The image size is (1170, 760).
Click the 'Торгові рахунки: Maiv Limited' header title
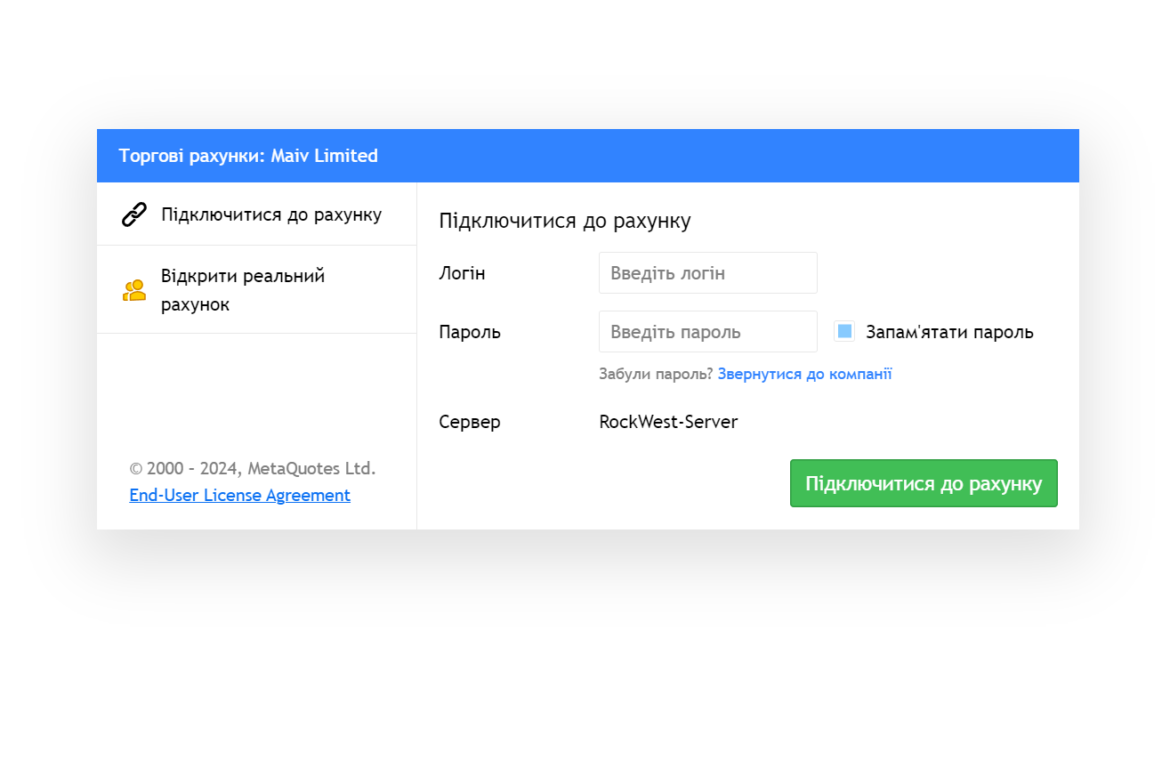point(248,156)
